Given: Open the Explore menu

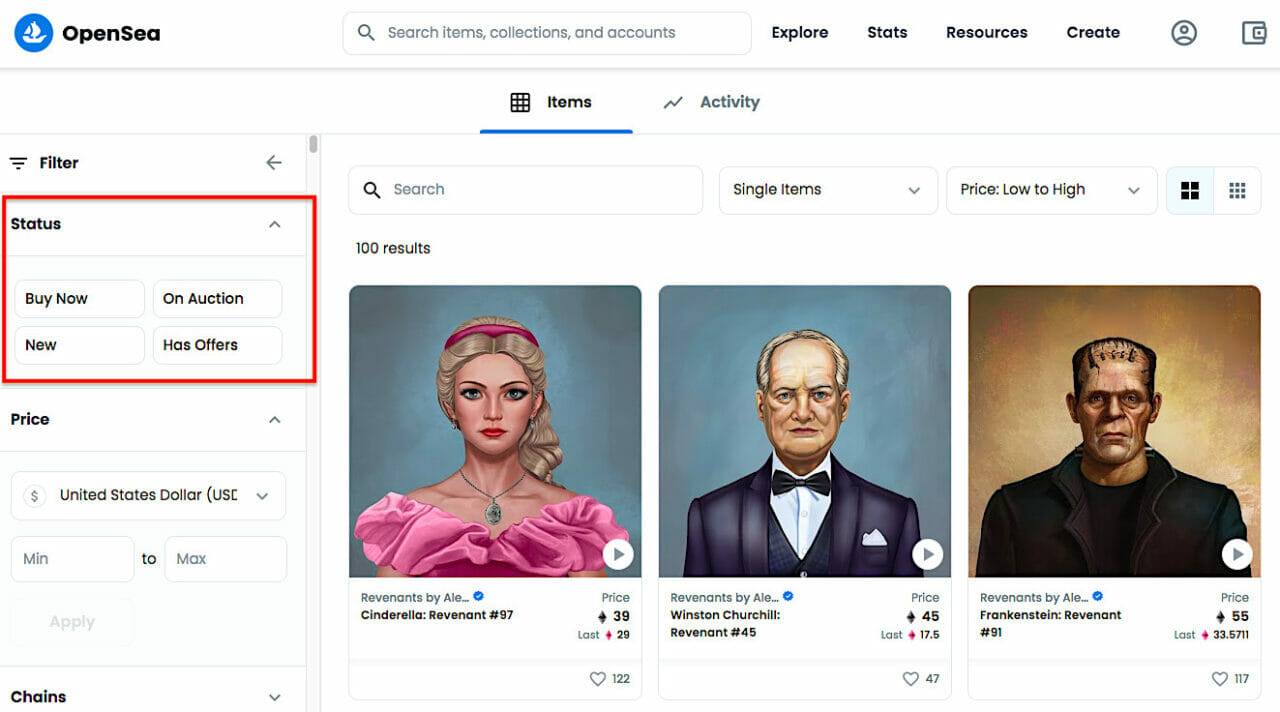Looking at the screenshot, I should [799, 33].
